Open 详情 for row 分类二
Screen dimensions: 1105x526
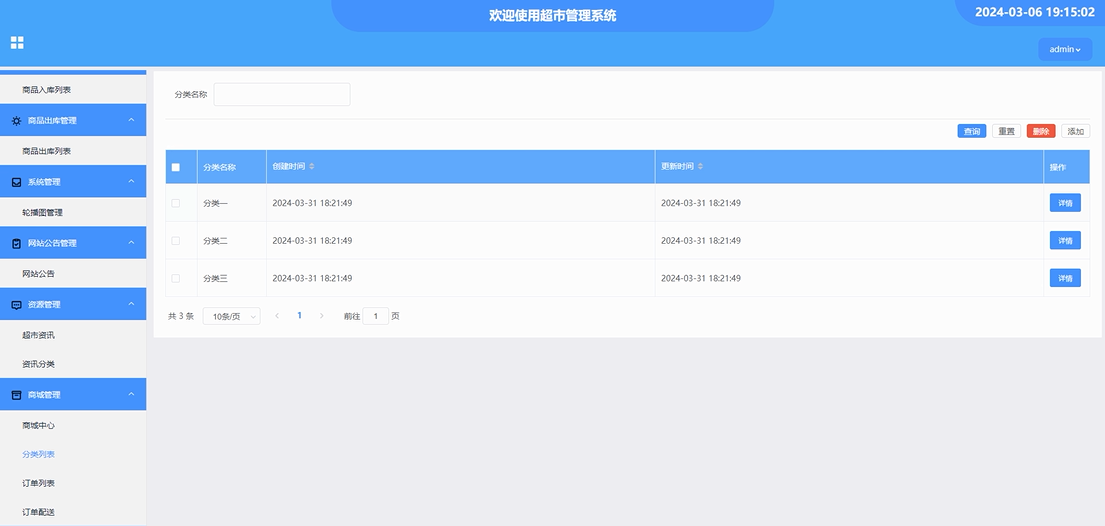[x=1065, y=240]
